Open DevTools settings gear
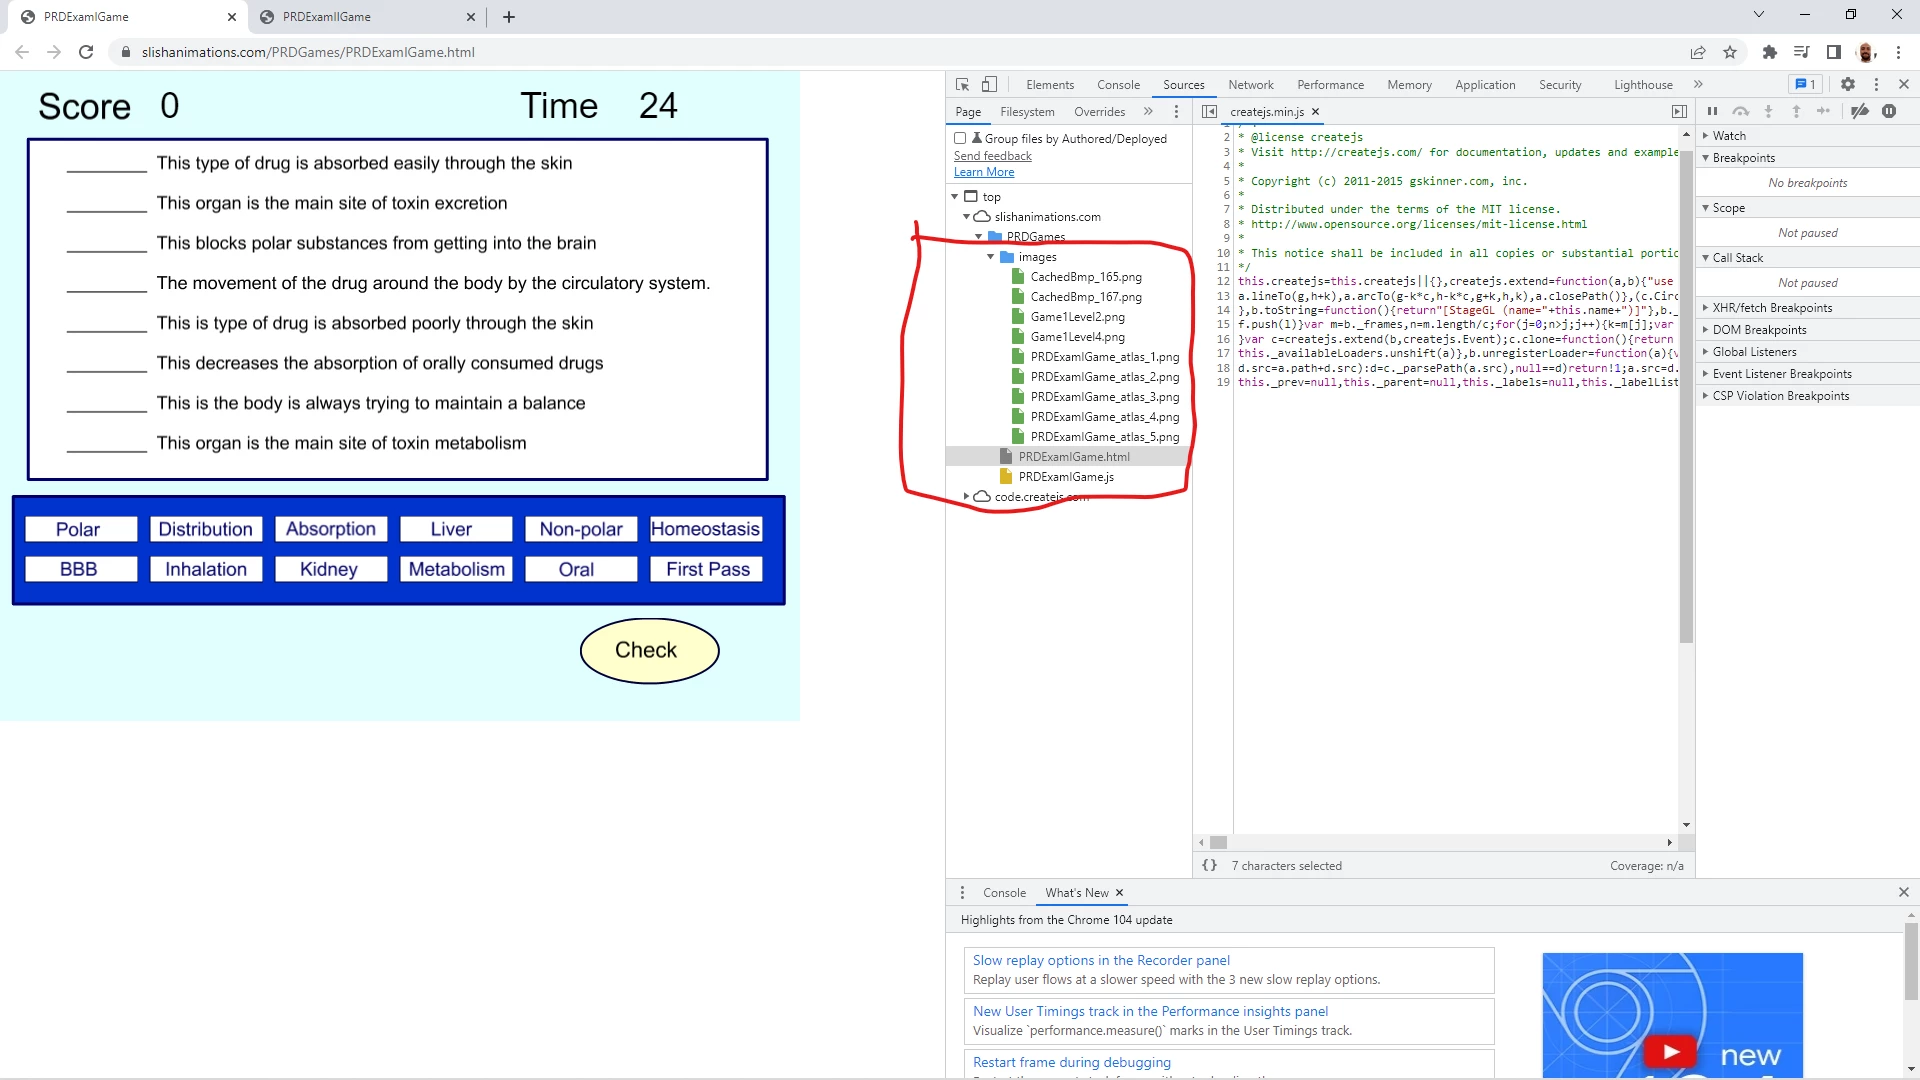 pyautogui.click(x=1848, y=85)
